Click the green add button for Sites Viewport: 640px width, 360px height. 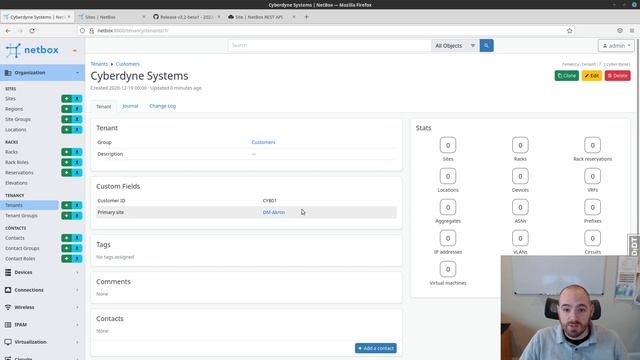pos(66,99)
